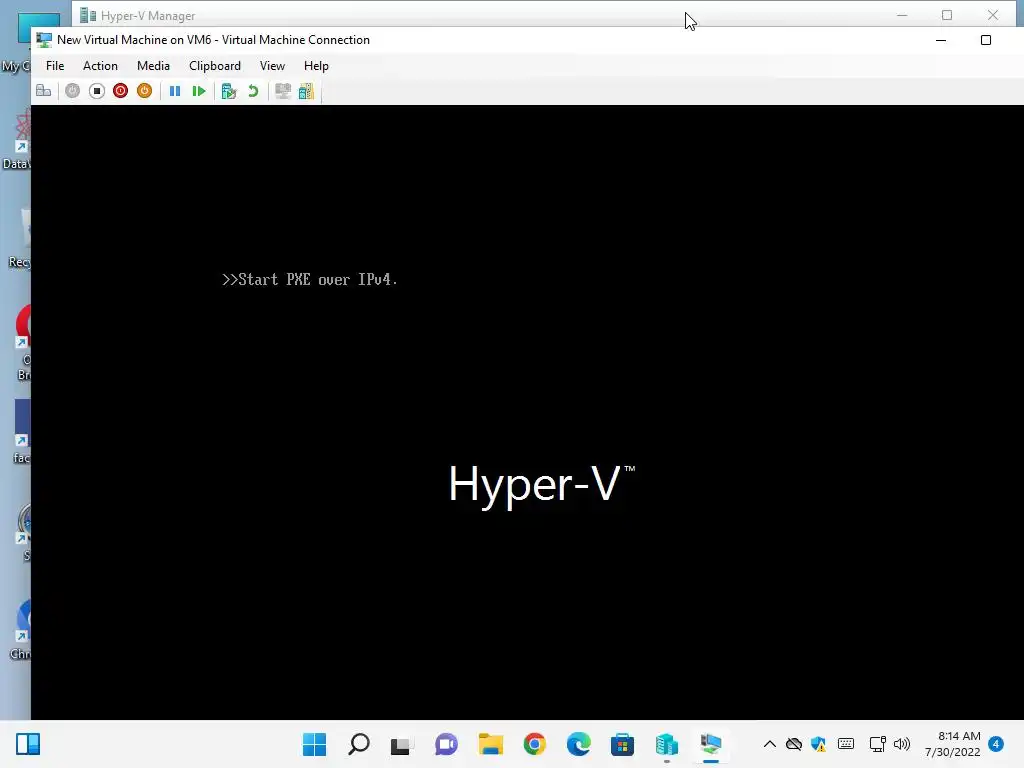
Task: Open File Explorer from the taskbar
Action: [490, 744]
